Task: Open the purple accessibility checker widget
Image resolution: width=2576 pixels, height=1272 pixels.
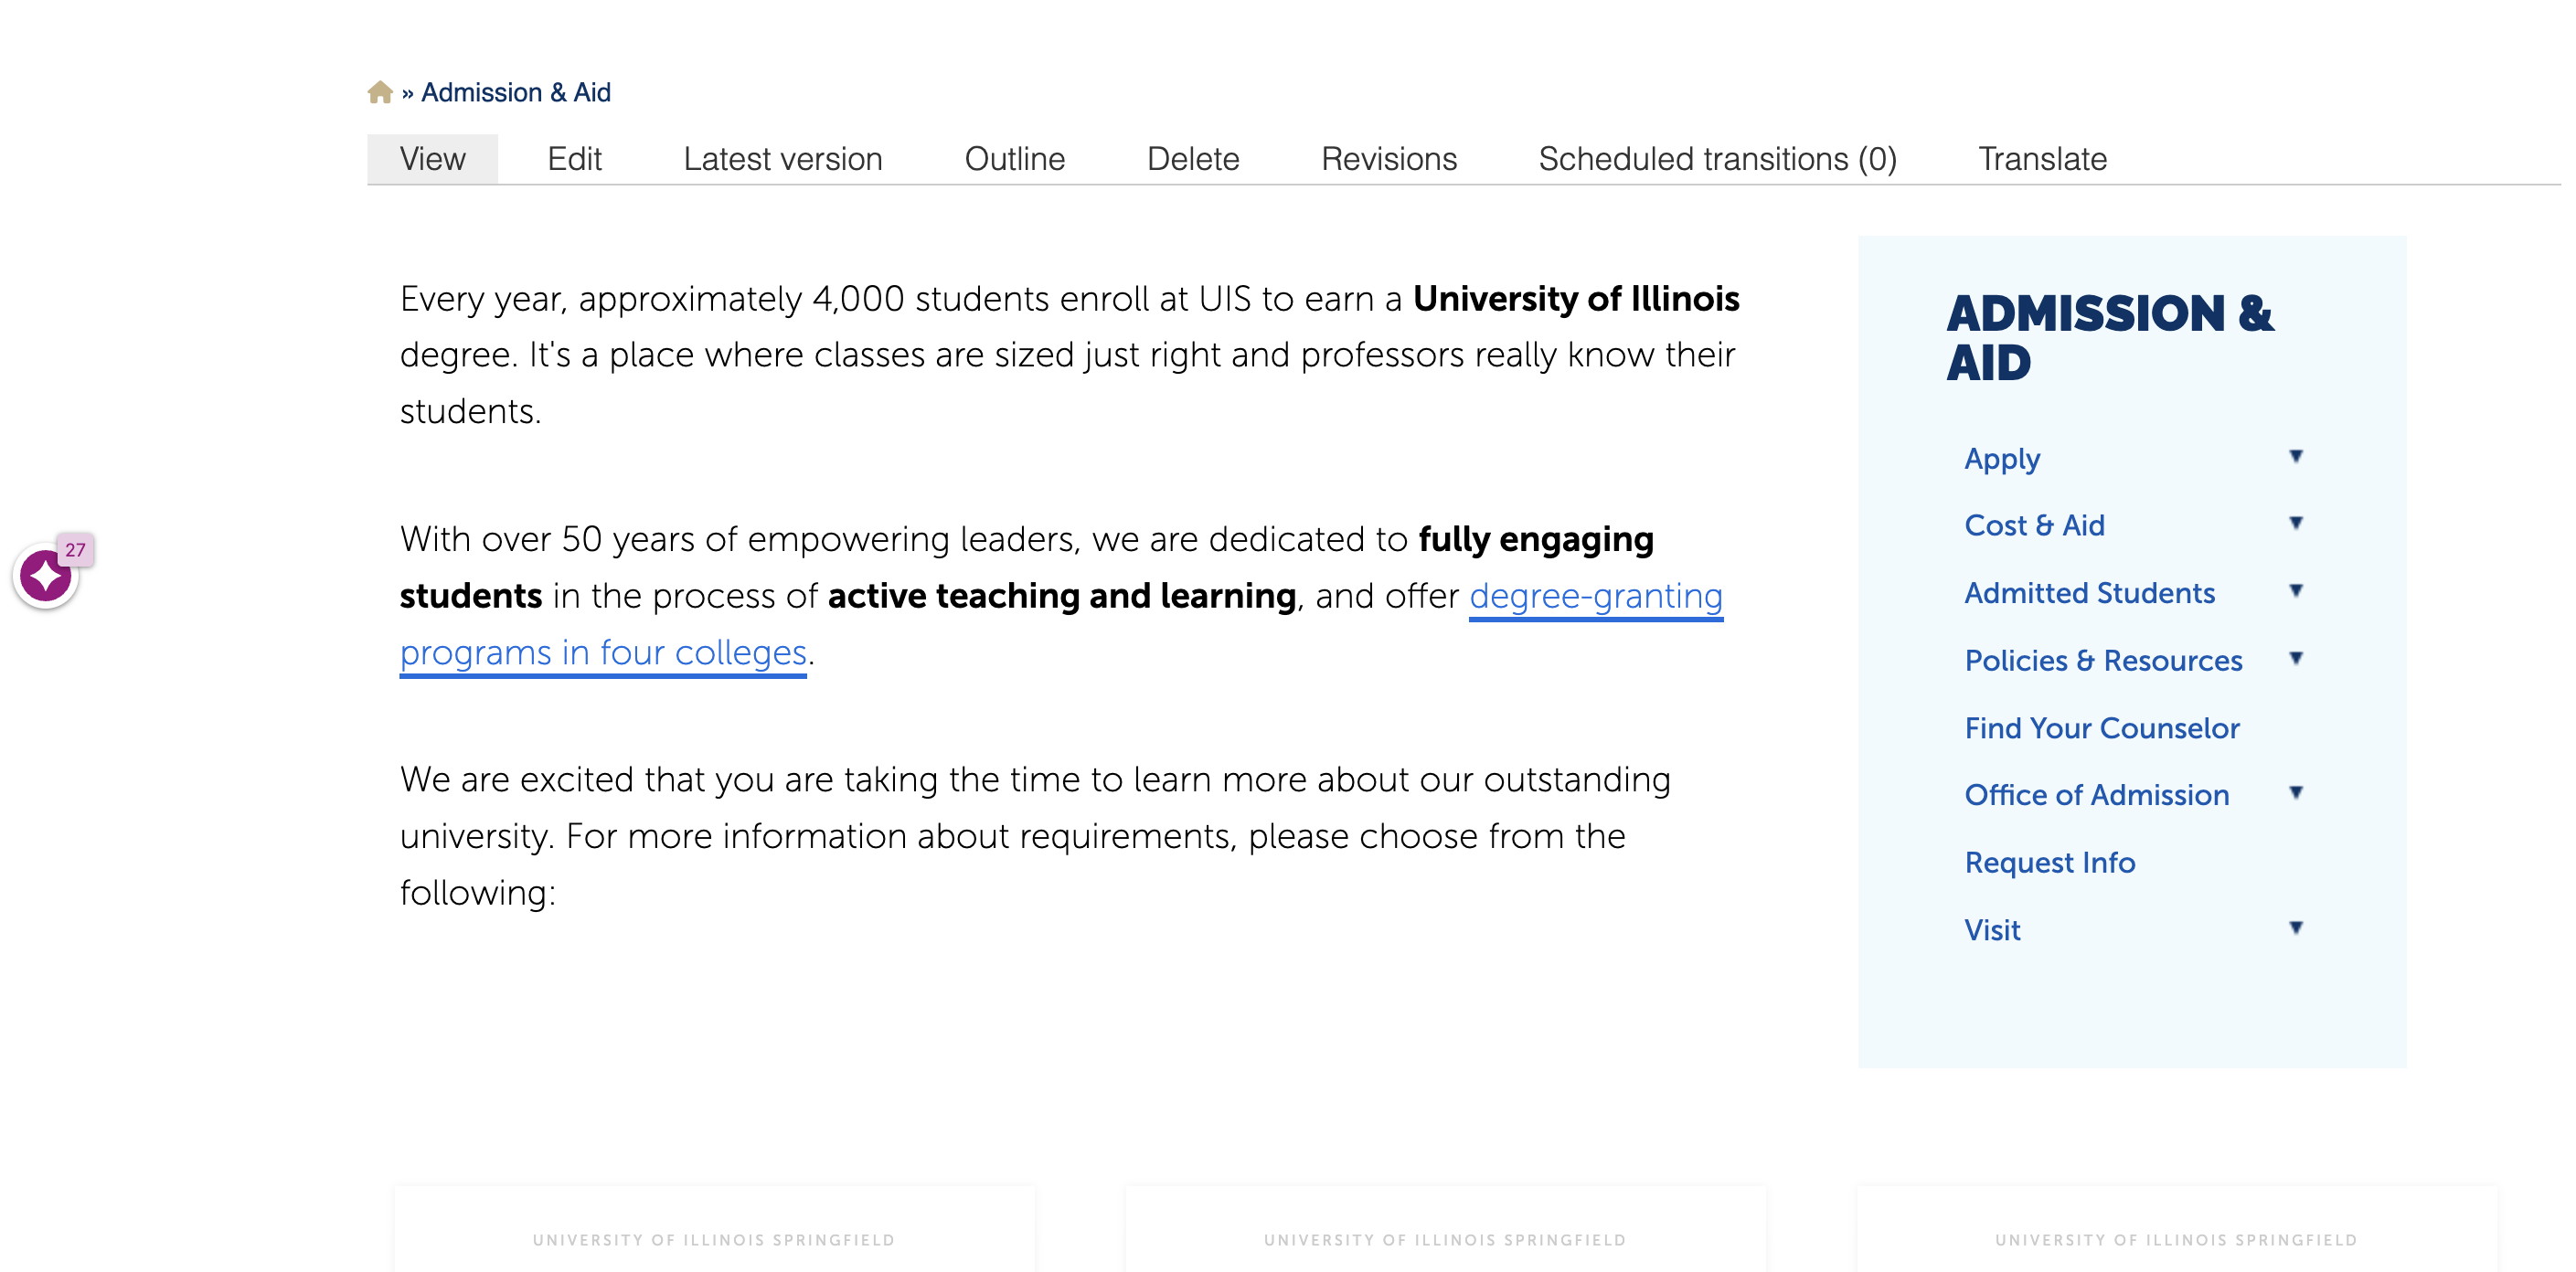Action: click(x=45, y=577)
